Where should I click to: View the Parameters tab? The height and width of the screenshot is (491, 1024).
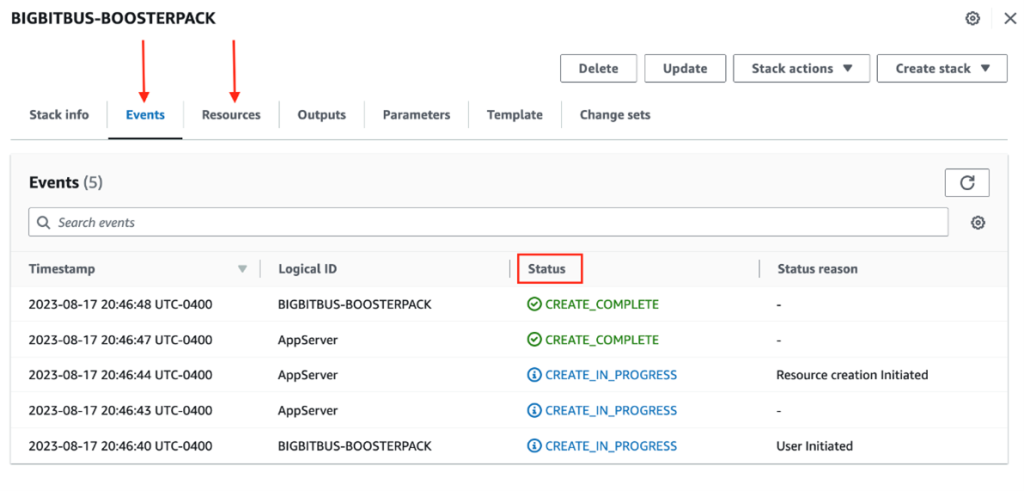point(416,115)
